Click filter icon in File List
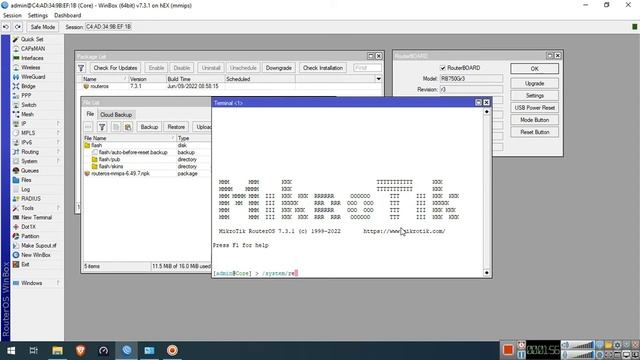This screenshot has height=360, width=640. [102, 127]
